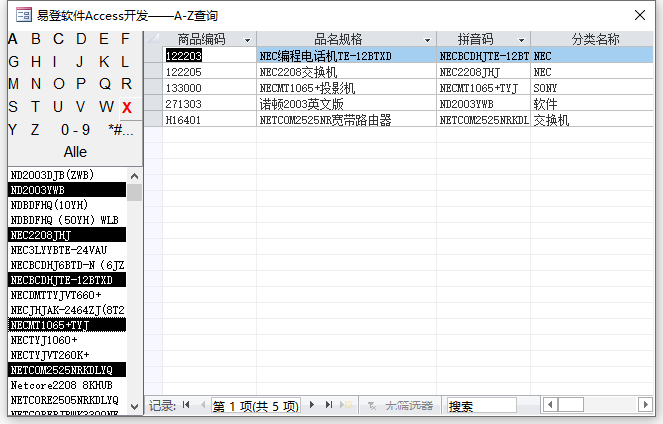The width and height of the screenshot is (663, 424).
Task: Select NDBDFHQ(10YH) list entry
Action: [67, 205]
